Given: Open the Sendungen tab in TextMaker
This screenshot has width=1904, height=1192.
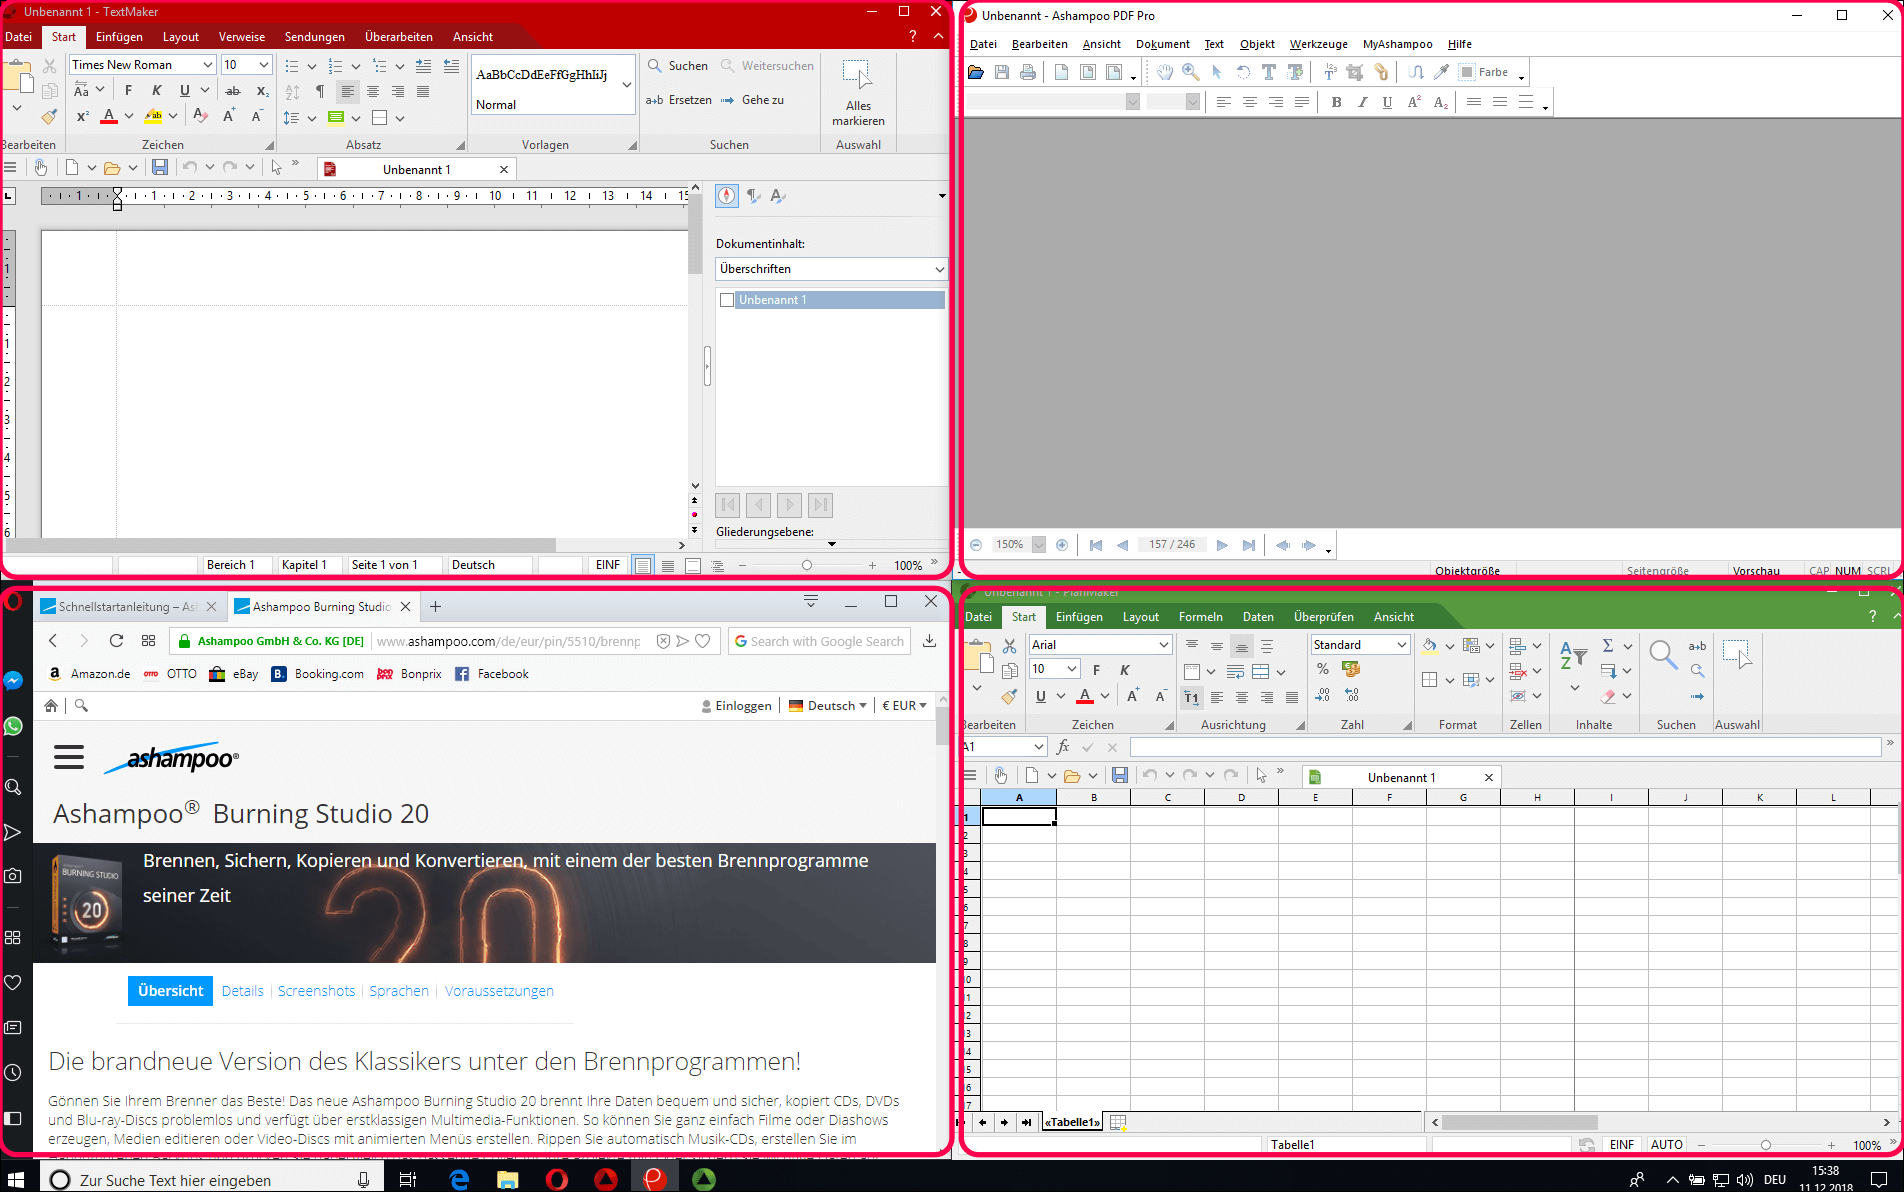Looking at the screenshot, I should (314, 37).
